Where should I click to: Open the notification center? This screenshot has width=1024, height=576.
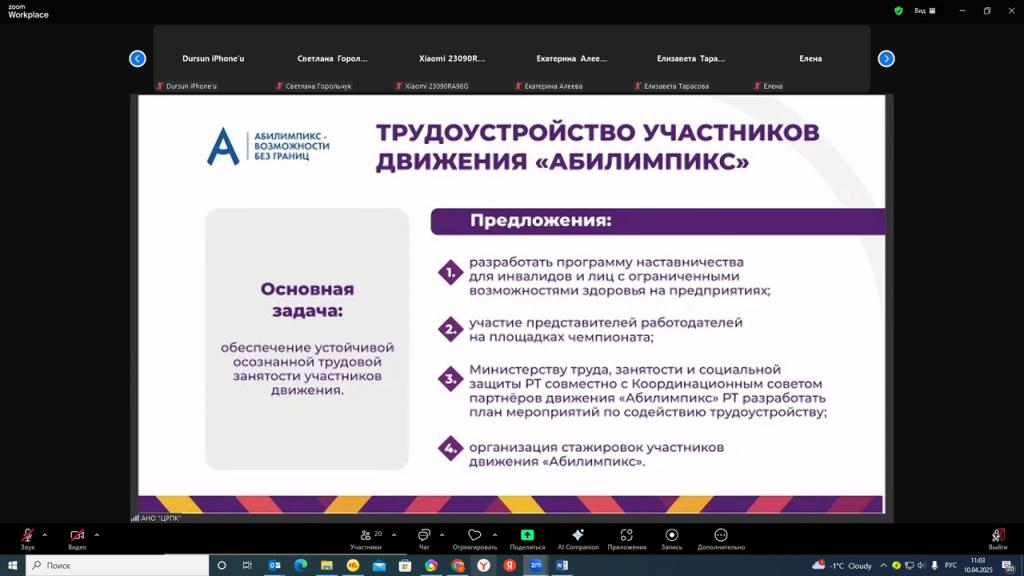[1008, 566]
